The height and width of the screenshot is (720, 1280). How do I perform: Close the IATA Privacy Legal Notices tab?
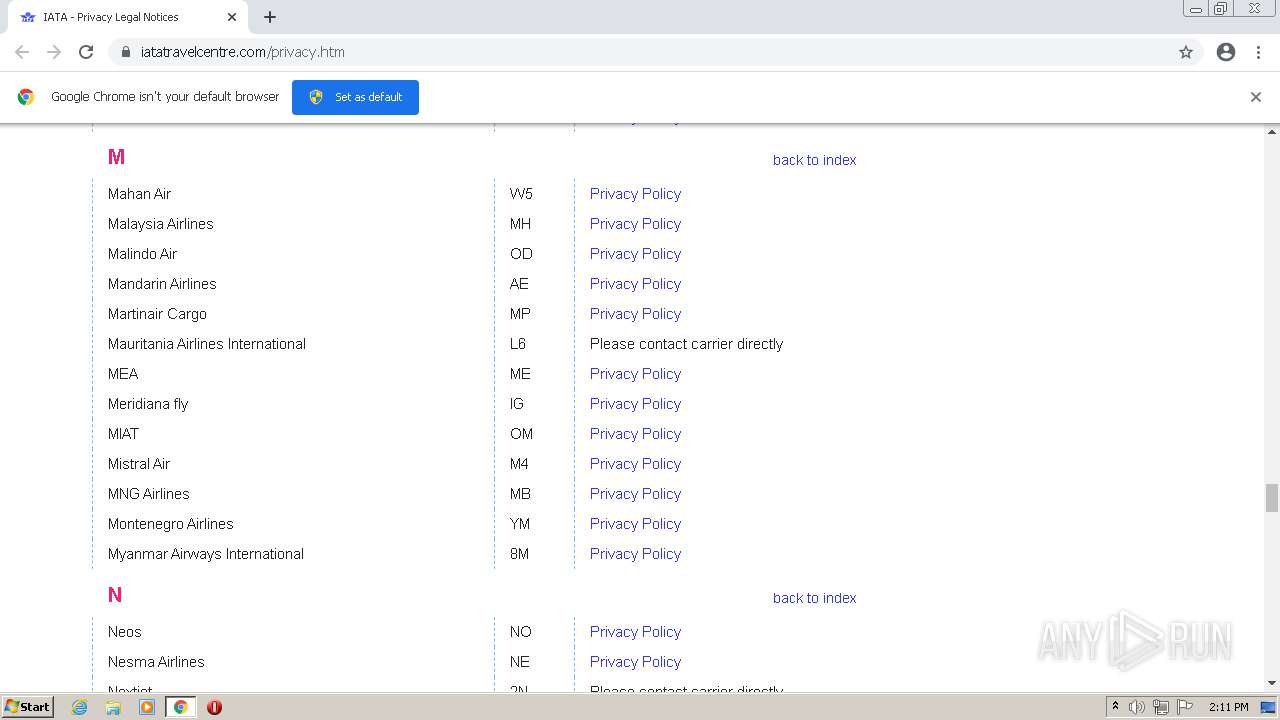(232, 17)
